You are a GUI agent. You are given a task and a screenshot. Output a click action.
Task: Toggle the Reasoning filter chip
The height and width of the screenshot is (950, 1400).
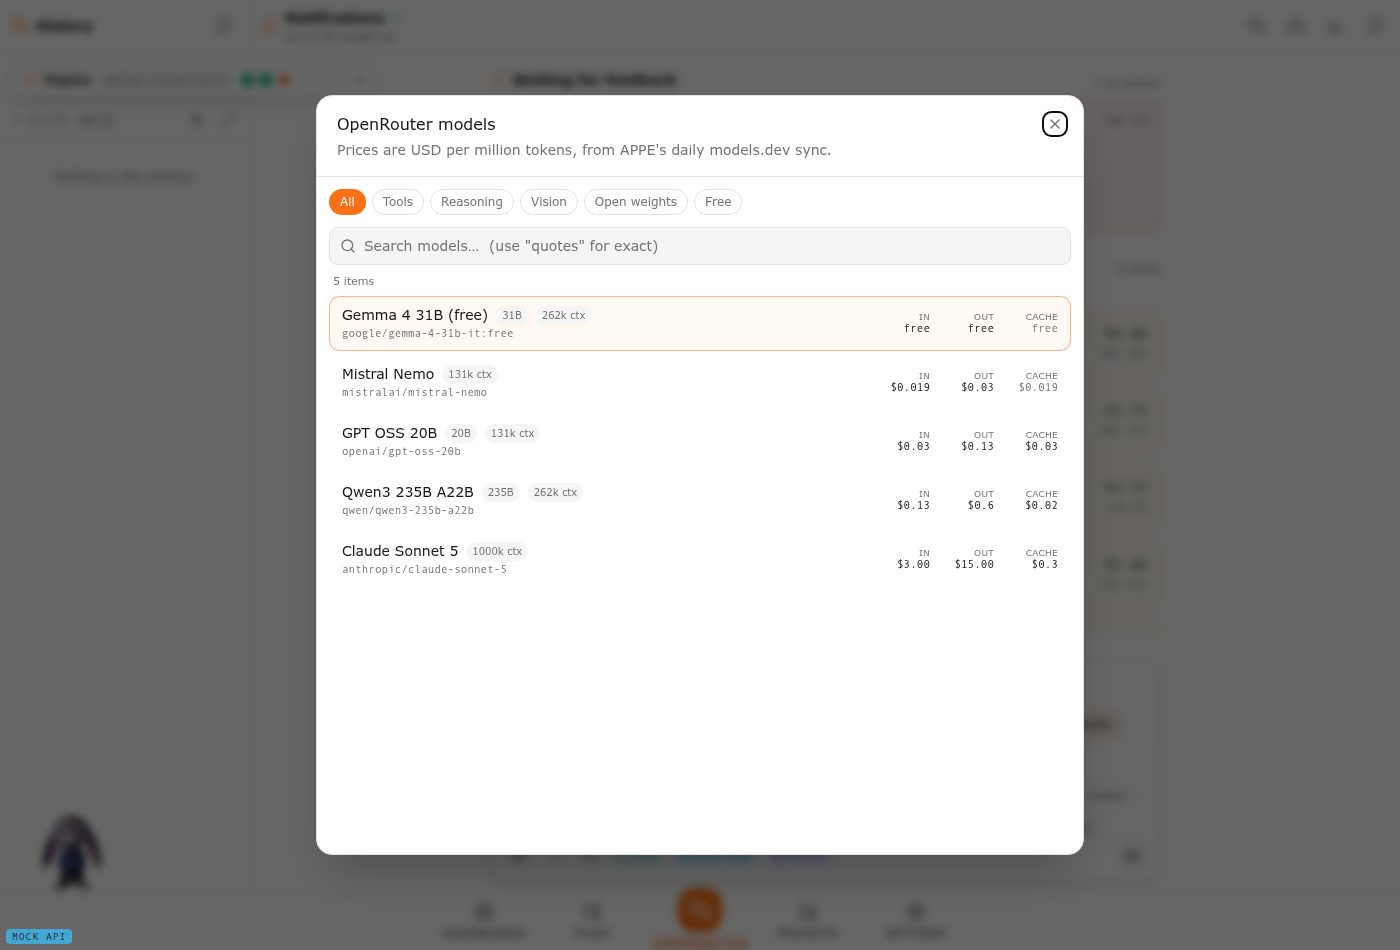click(x=472, y=202)
